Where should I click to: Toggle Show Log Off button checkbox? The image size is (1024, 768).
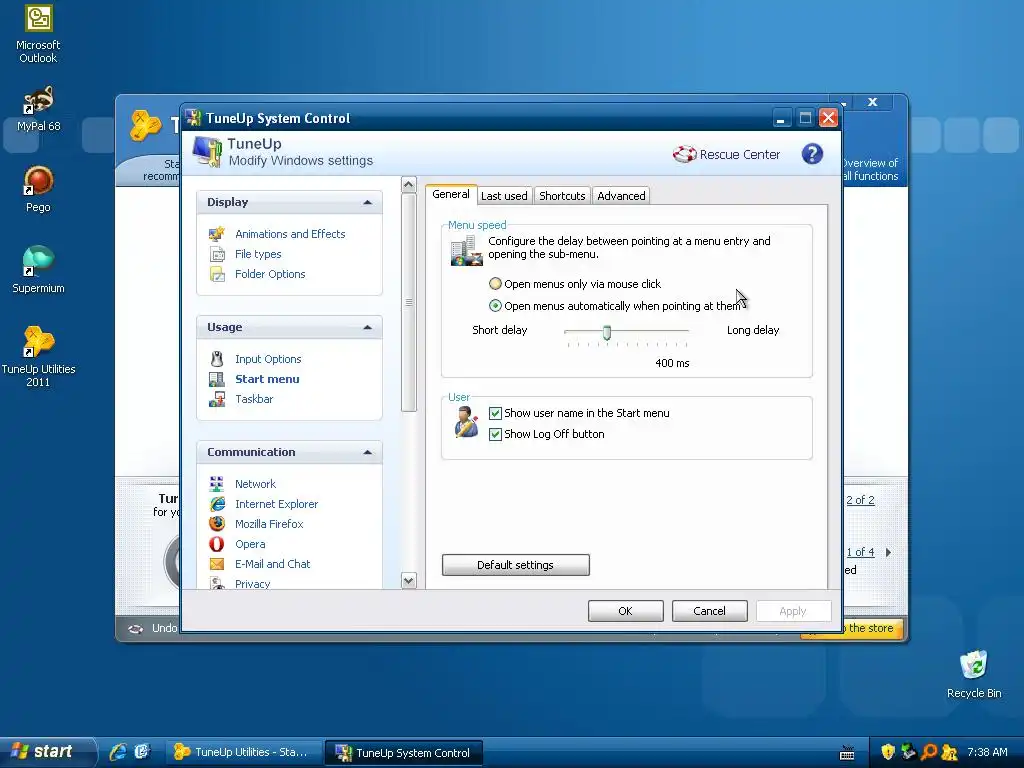(x=495, y=434)
